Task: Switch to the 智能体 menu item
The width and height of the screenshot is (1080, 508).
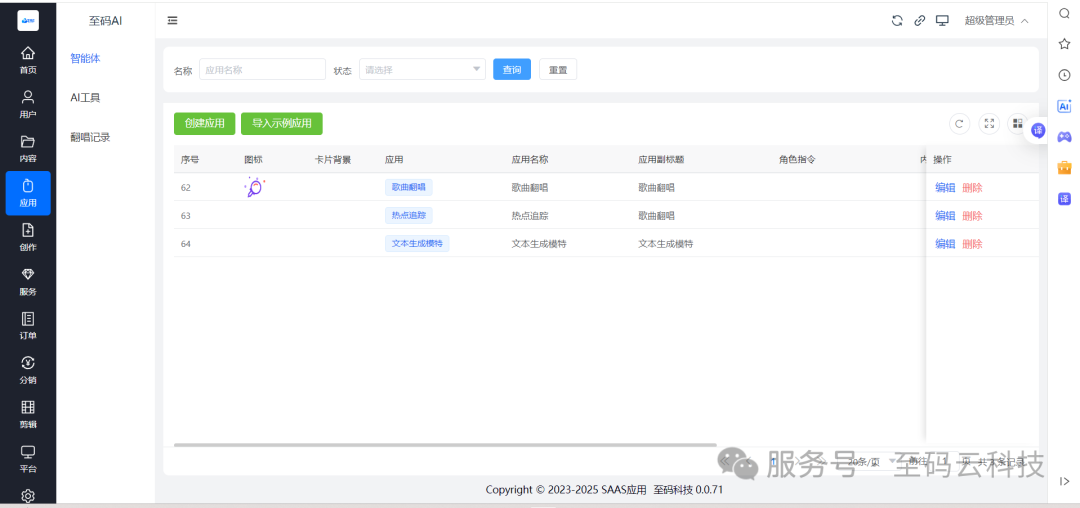Action: coord(85,59)
